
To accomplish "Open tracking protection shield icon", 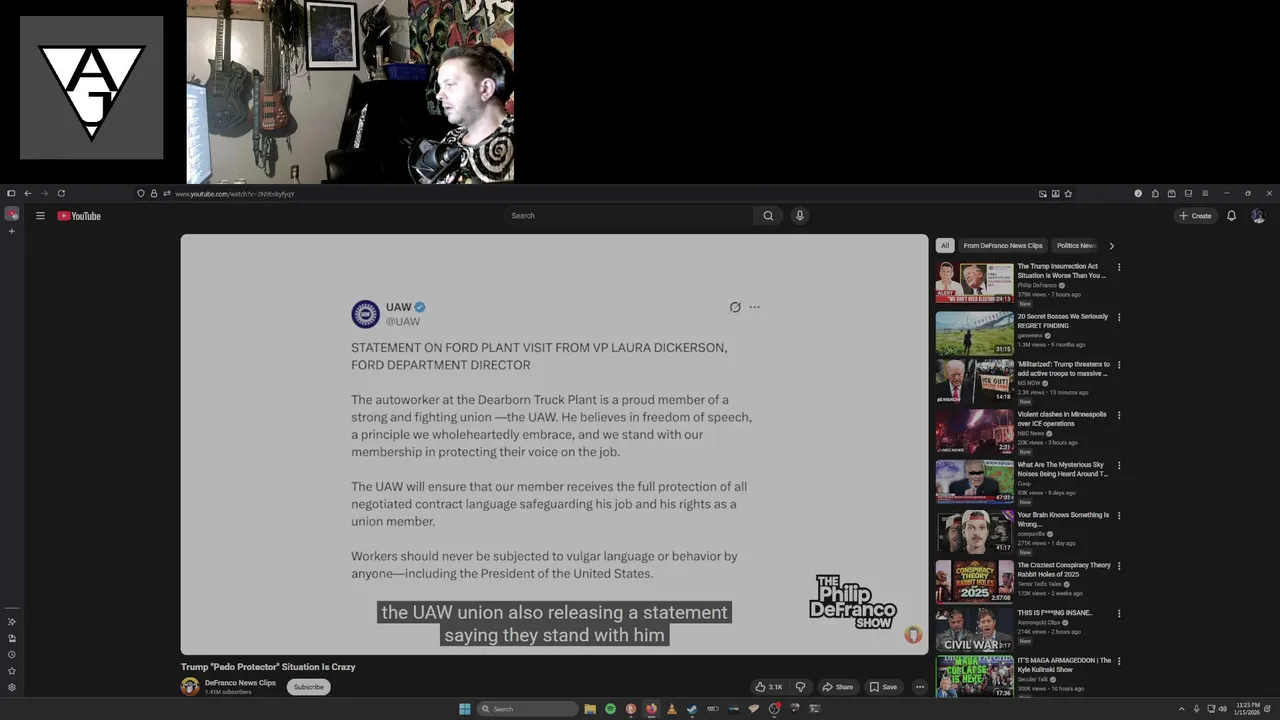I will [141, 193].
